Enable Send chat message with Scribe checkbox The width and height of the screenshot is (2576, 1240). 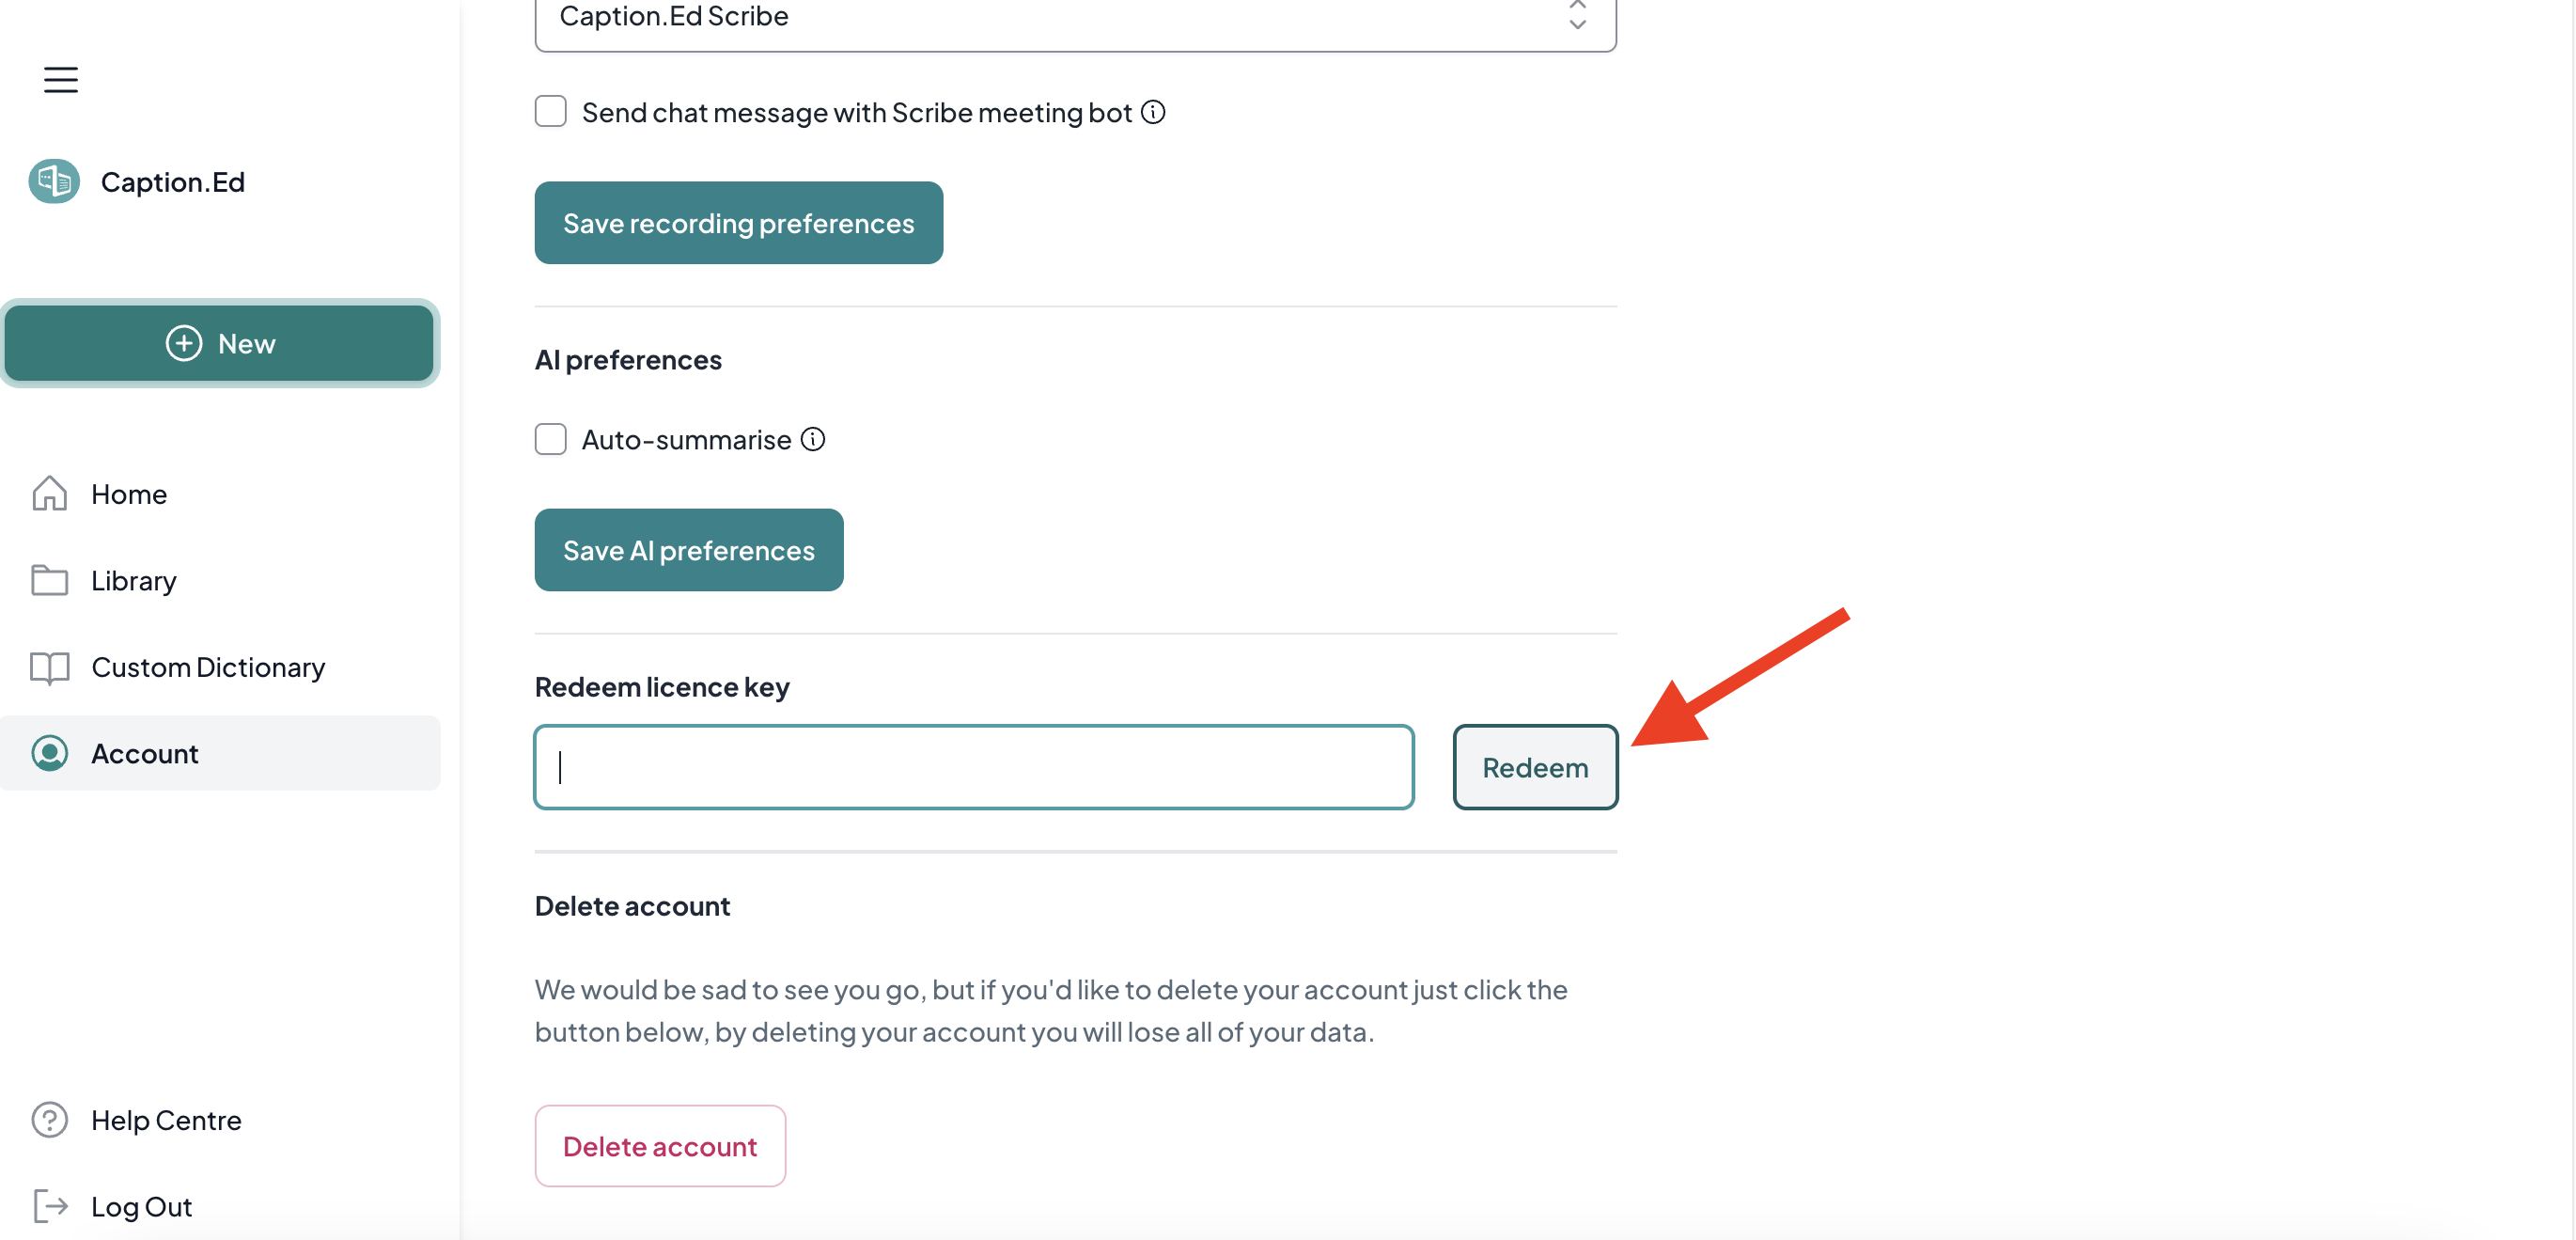pos(550,111)
